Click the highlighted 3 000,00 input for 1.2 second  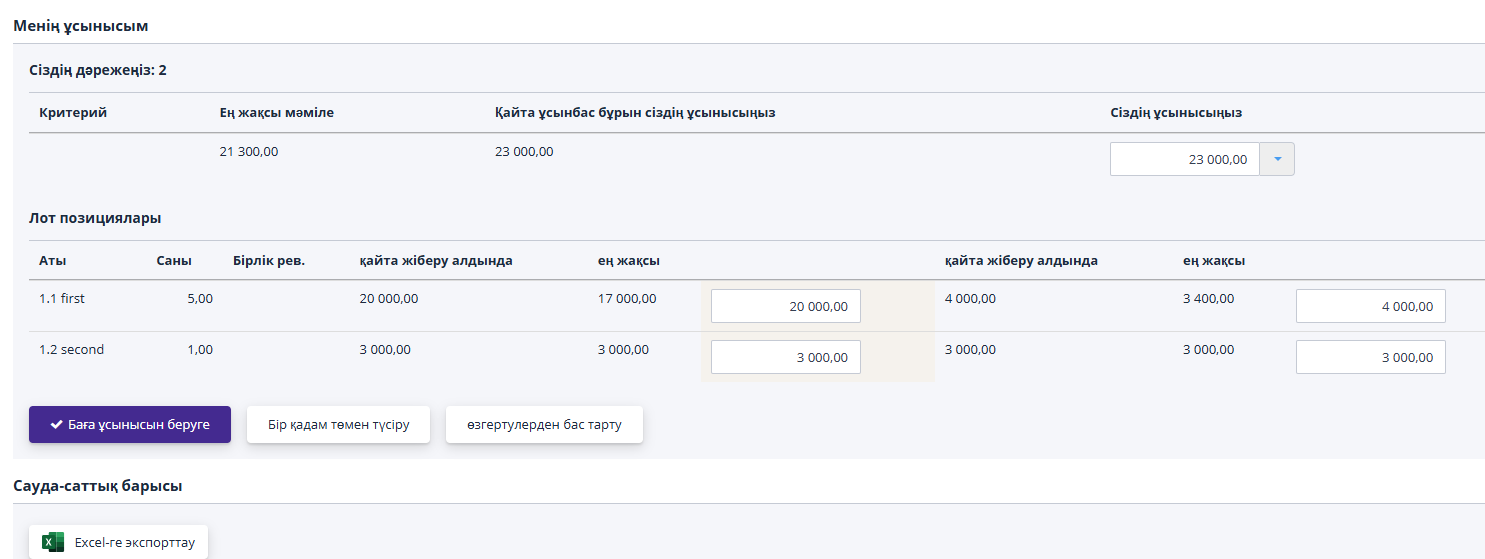pyautogui.click(x=785, y=357)
